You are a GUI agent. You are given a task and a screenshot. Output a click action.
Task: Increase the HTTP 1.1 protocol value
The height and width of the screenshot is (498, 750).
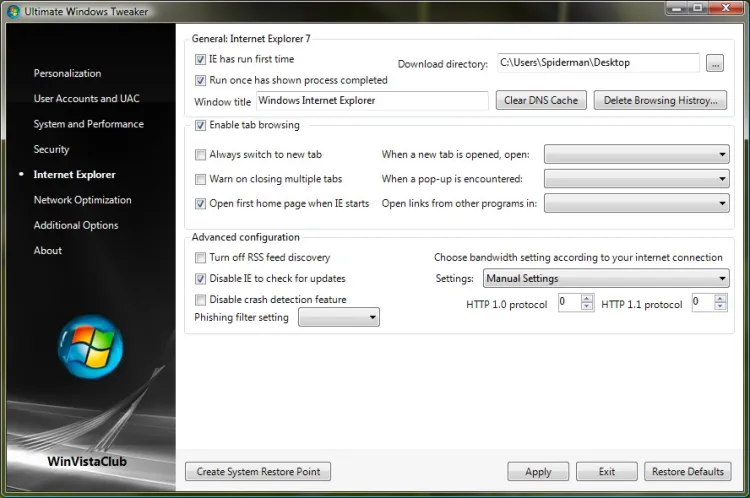click(720, 299)
